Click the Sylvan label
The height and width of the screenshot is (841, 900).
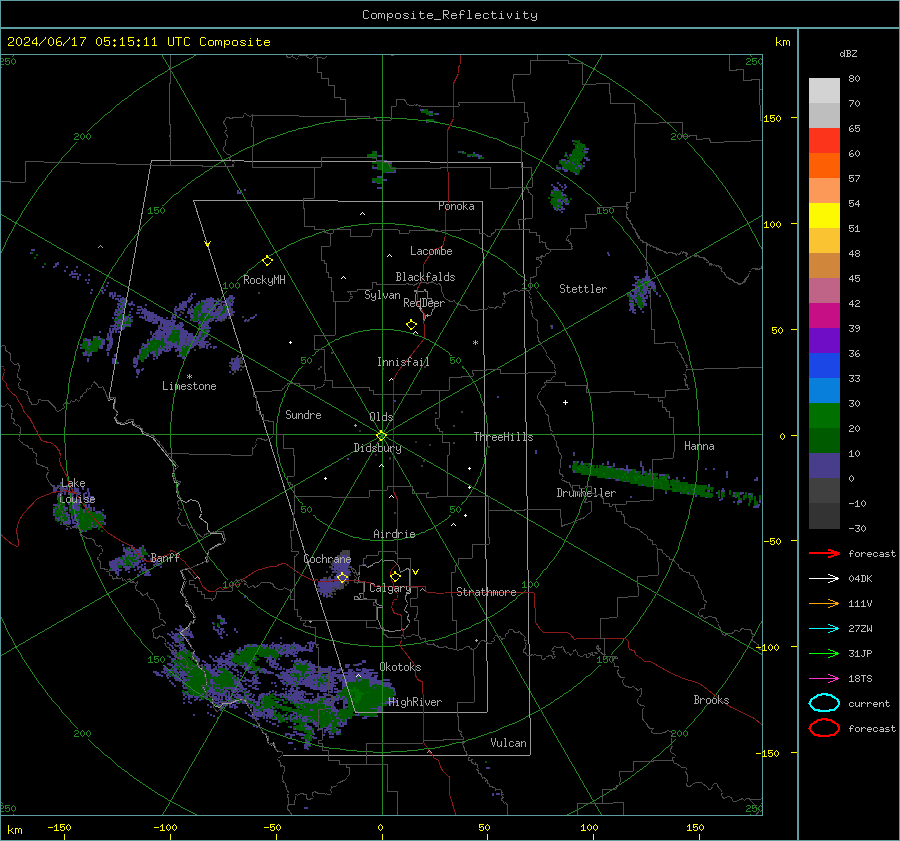coord(382,295)
